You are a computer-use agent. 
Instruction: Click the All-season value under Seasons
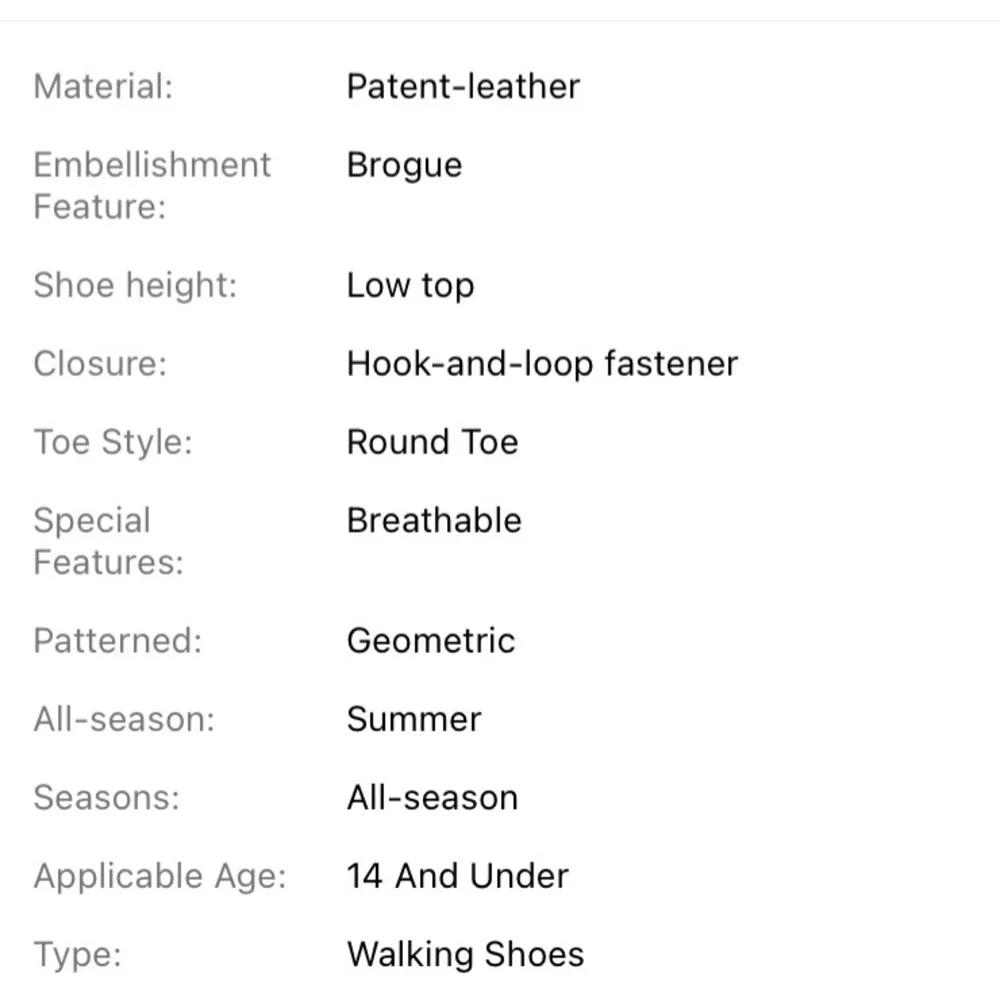[433, 798]
